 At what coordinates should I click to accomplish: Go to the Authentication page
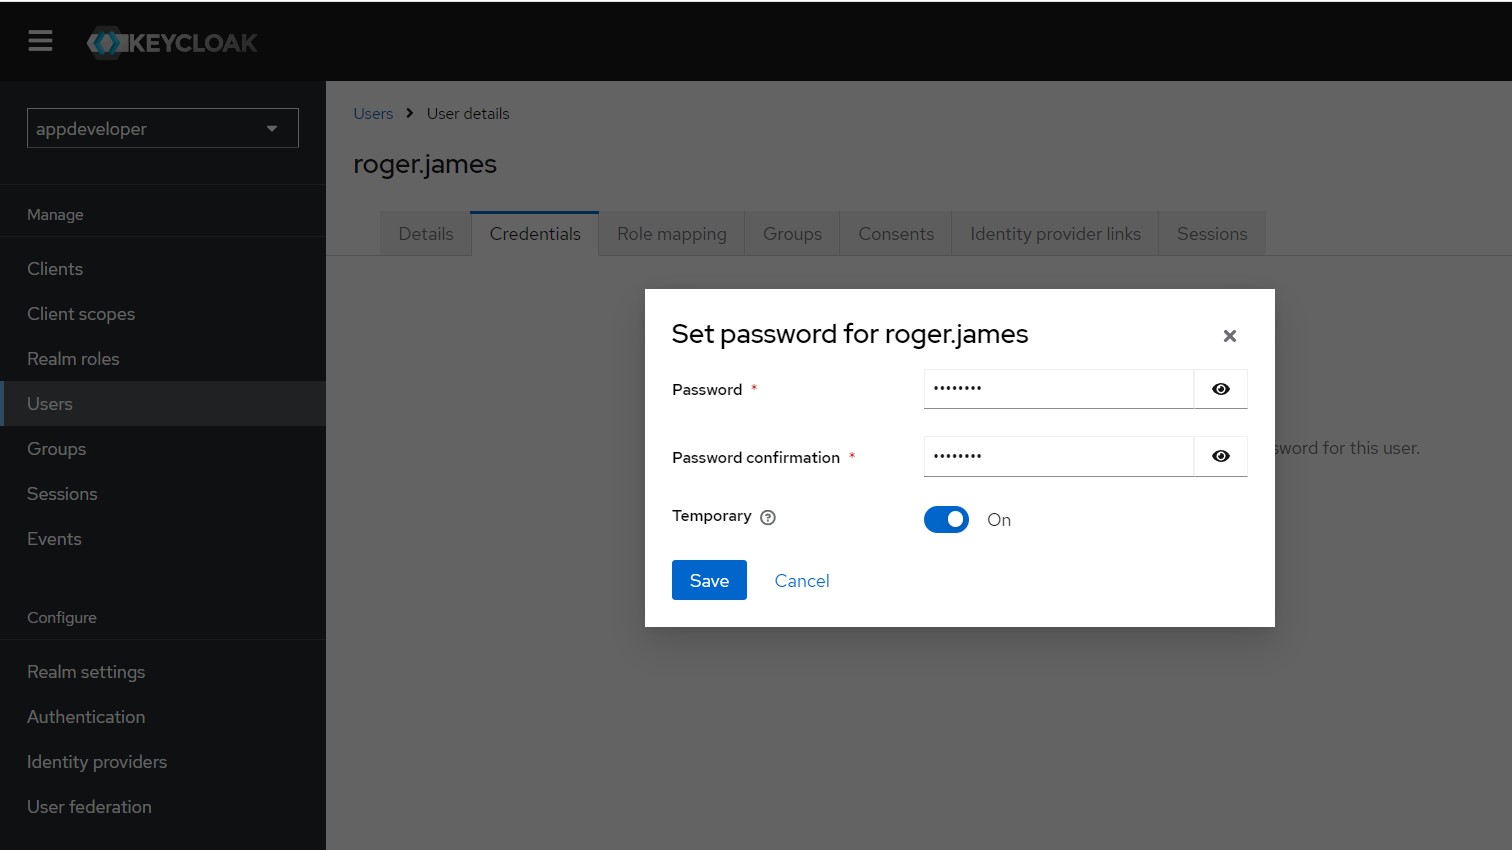(163, 717)
